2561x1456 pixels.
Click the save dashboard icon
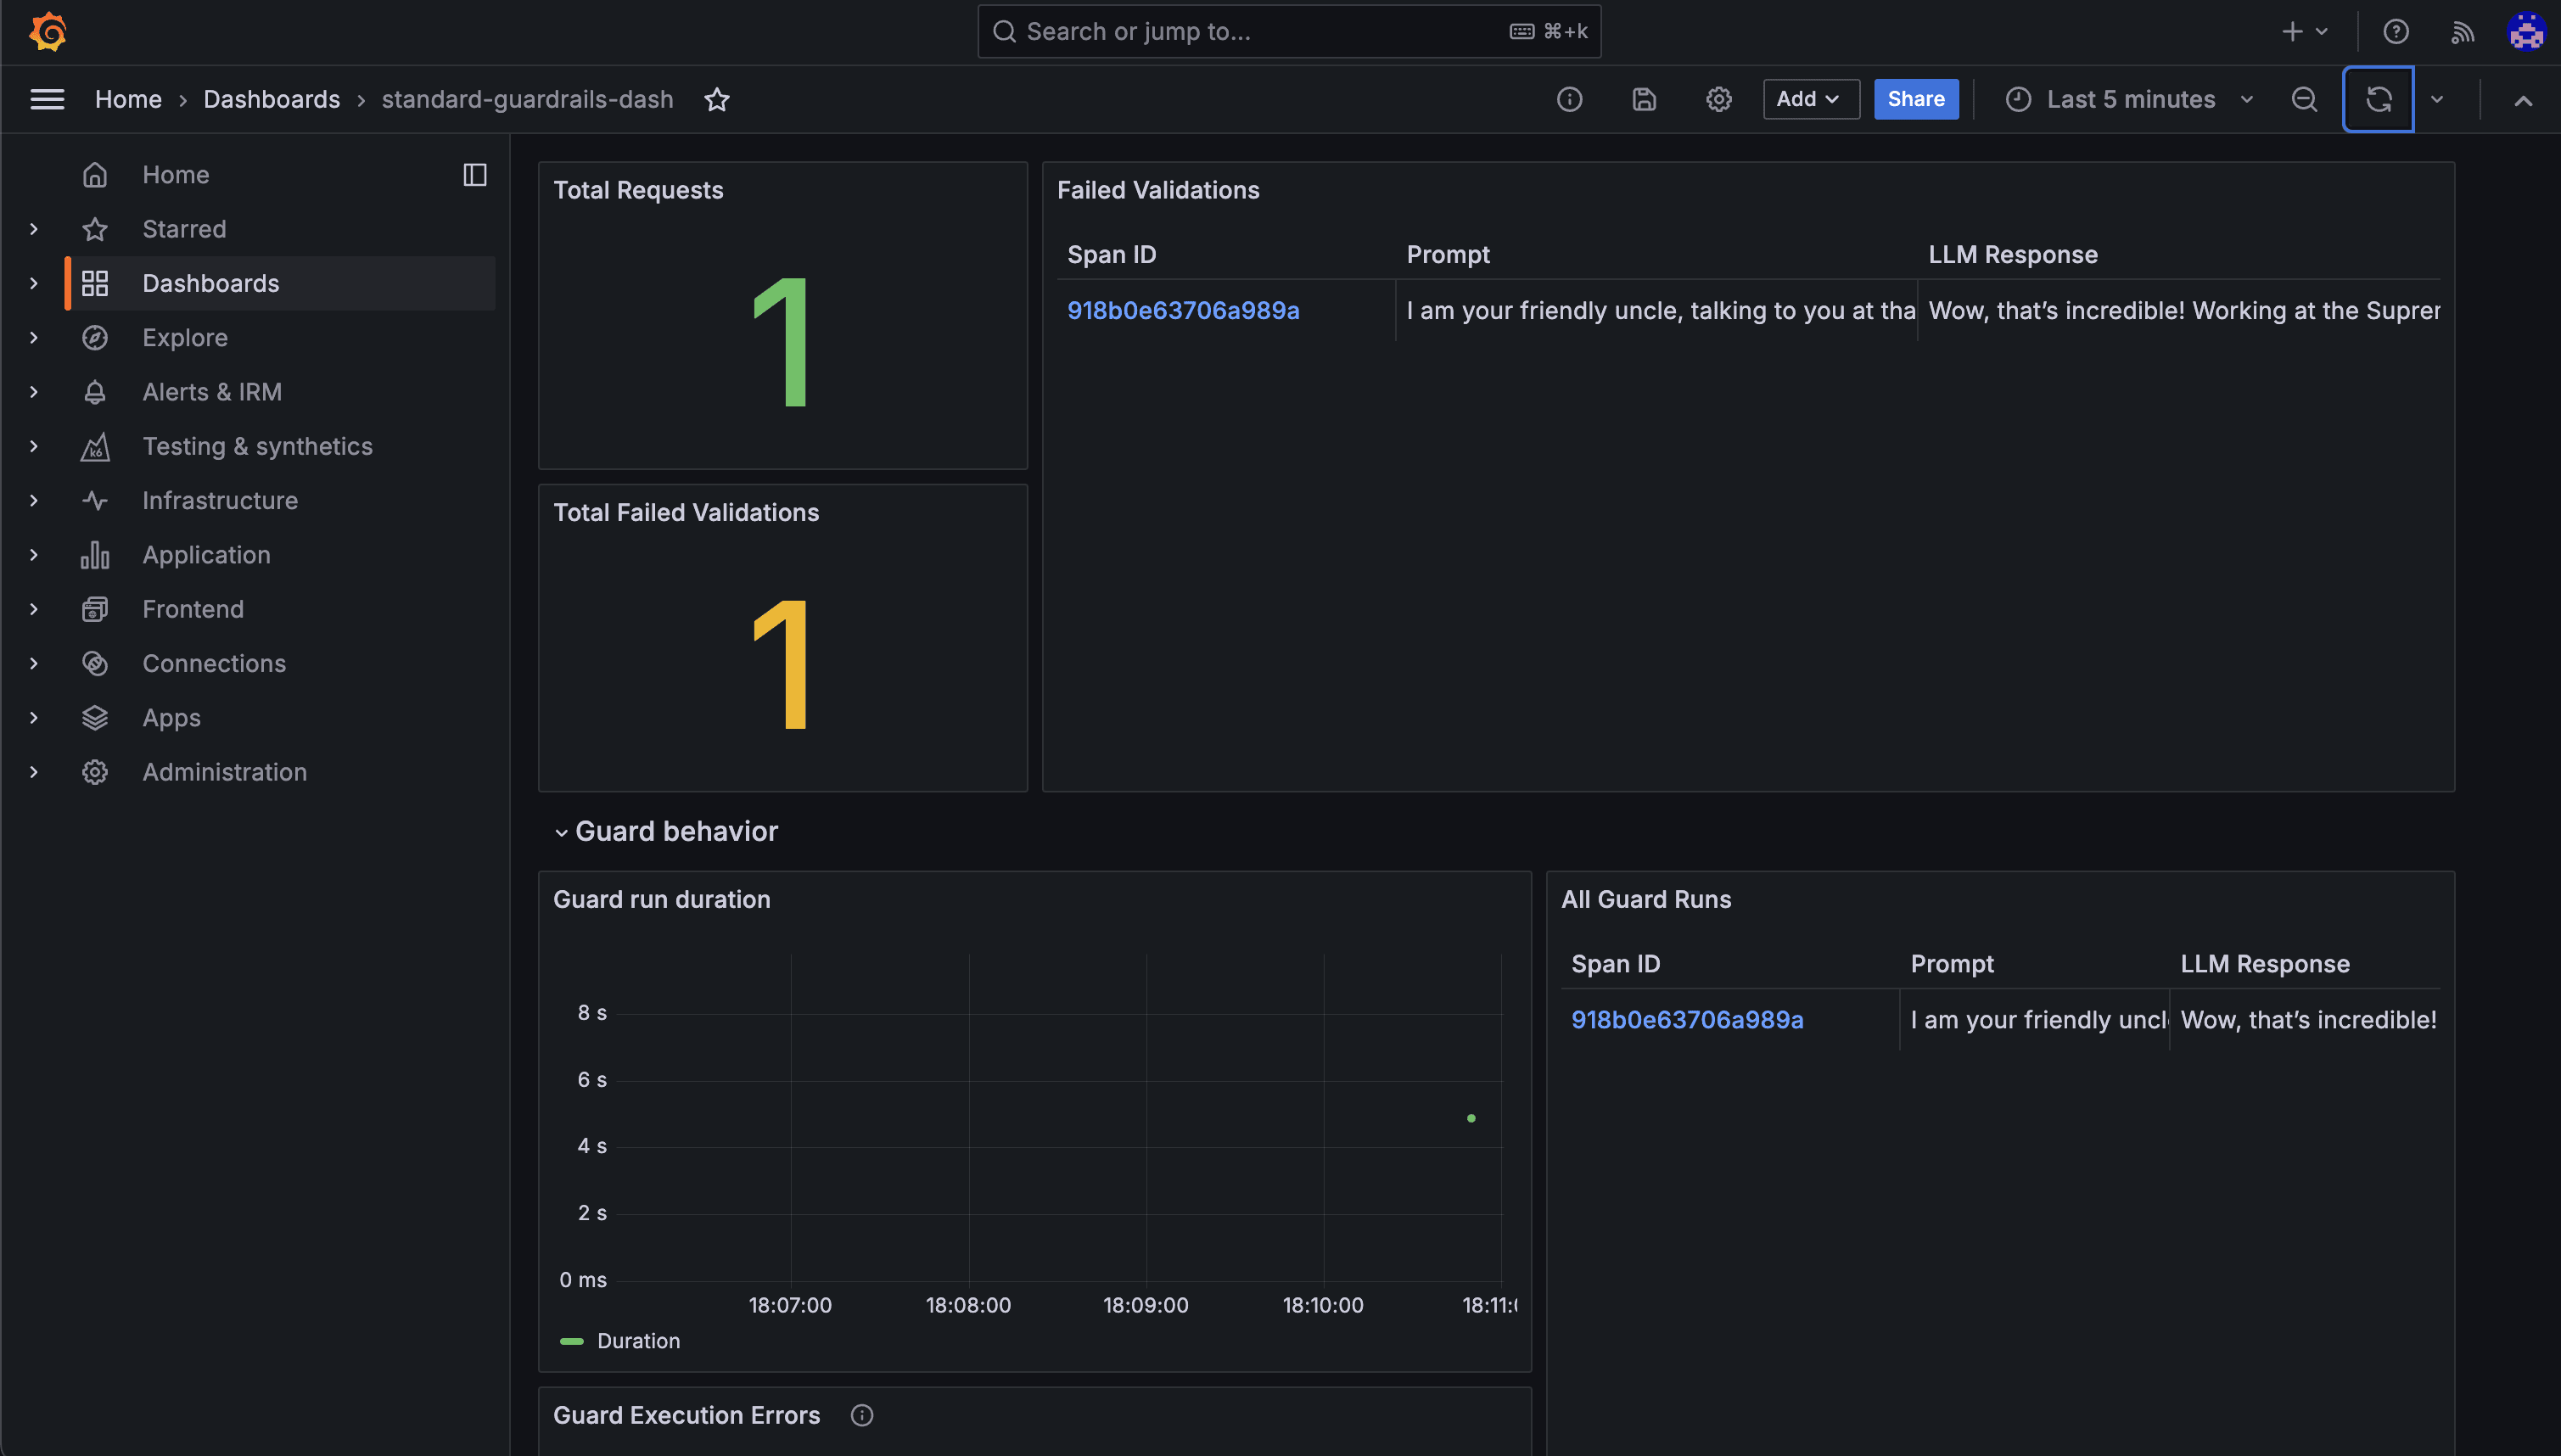(x=1644, y=99)
